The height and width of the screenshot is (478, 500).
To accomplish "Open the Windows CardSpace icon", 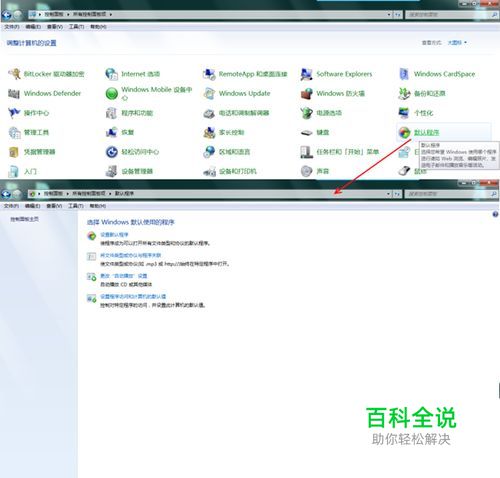I will click(404, 74).
